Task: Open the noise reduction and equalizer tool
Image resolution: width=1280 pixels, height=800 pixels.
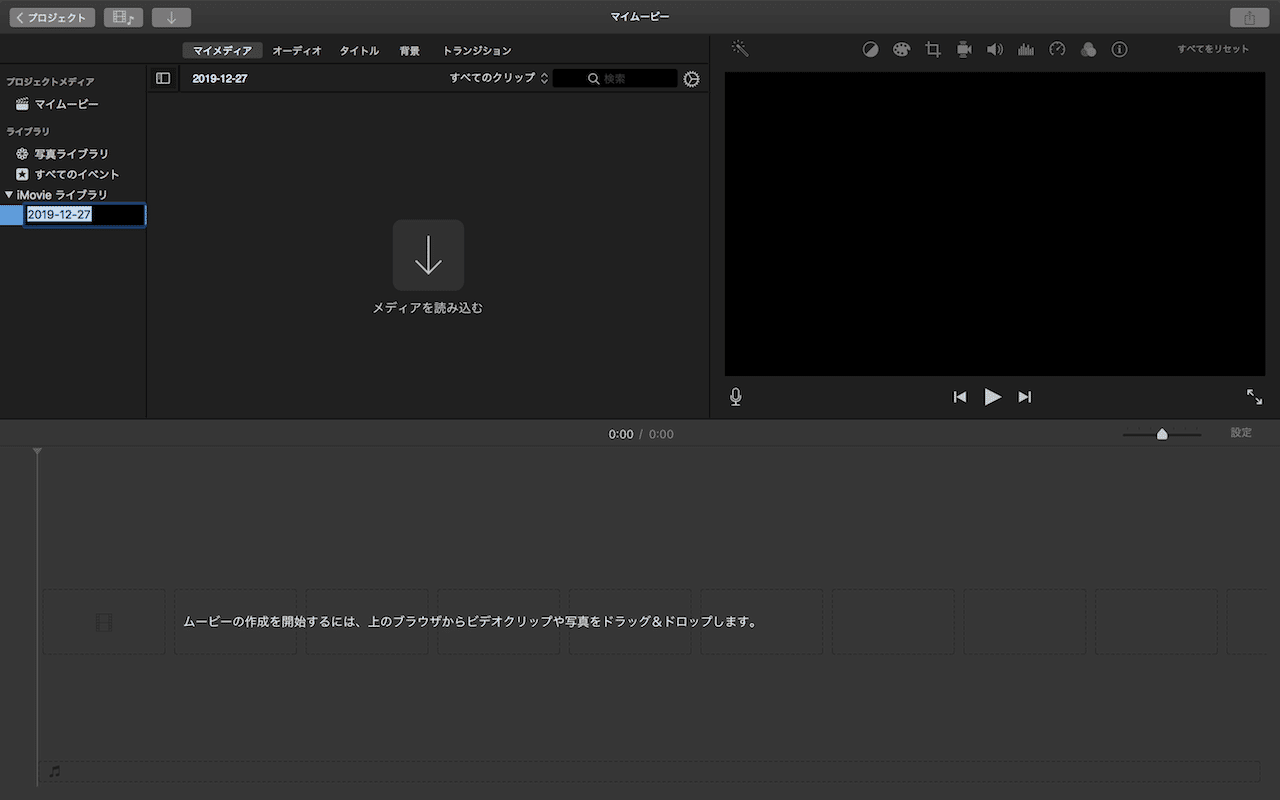Action: (x=1026, y=49)
